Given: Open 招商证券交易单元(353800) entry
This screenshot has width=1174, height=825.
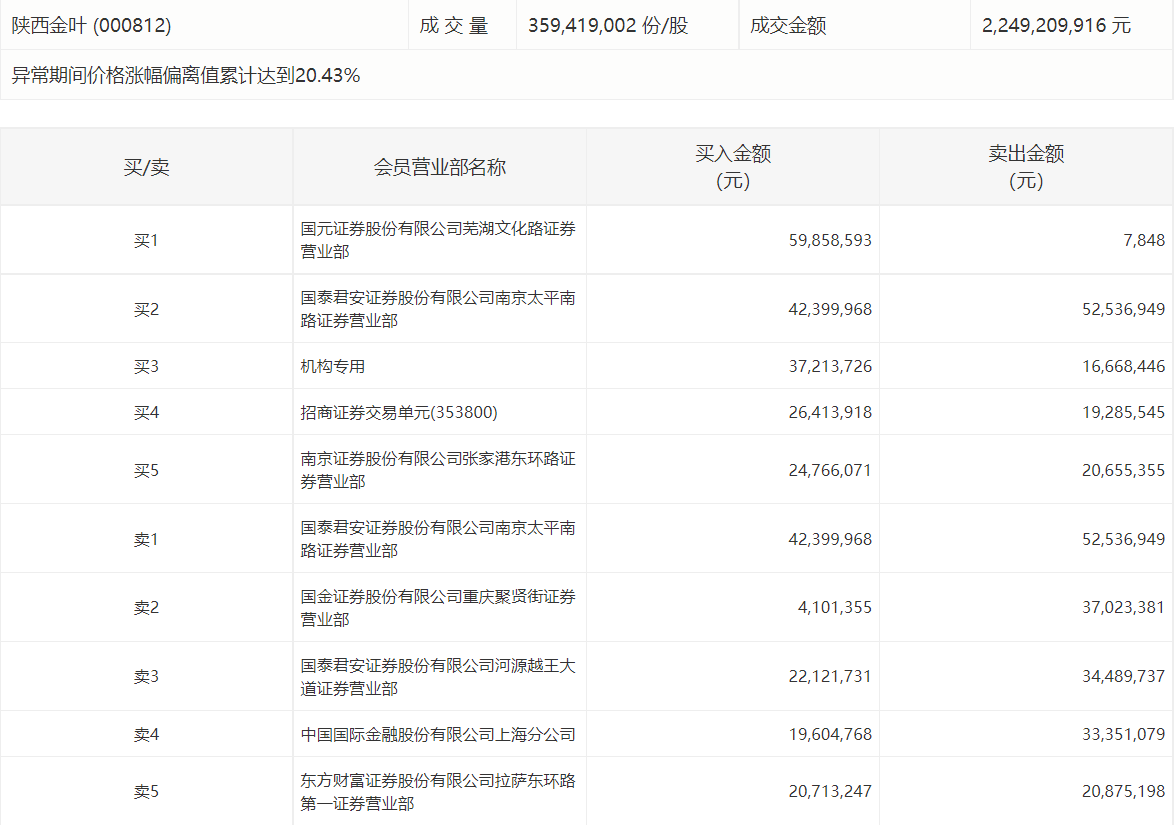Looking at the screenshot, I should tap(399, 412).
